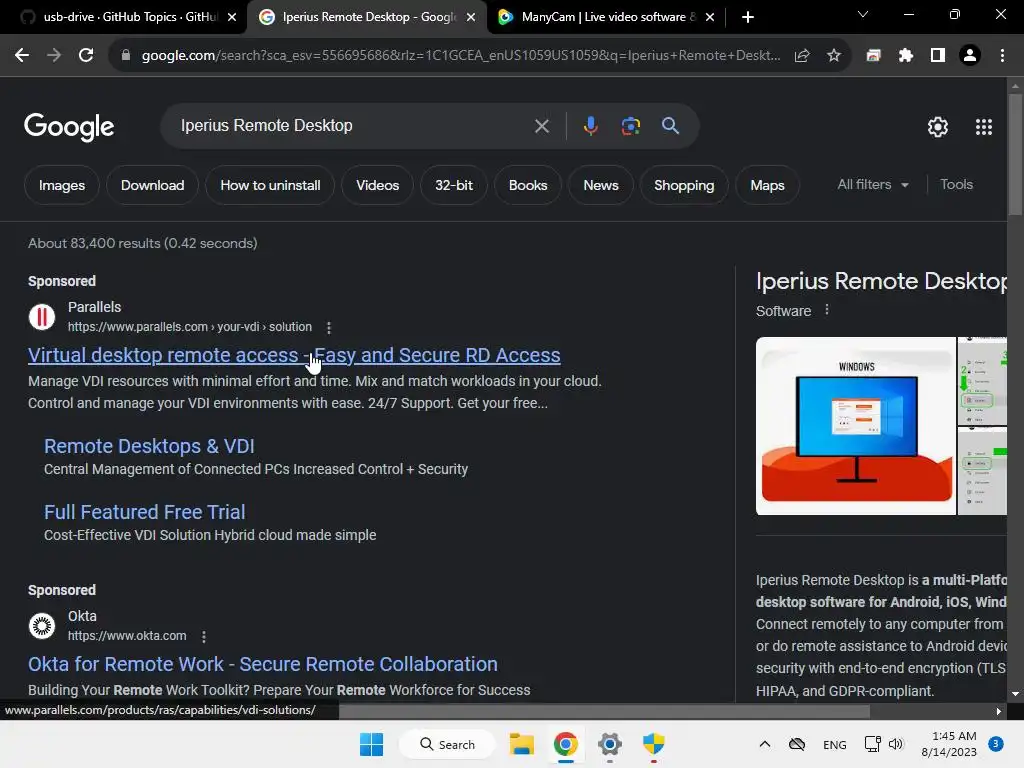Open Full Featured Free Trial sitelink

pyautogui.click(x=144, y=512)
